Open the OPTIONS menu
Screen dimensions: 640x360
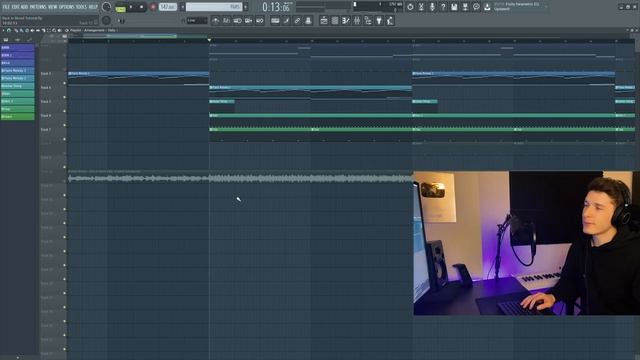click(x=67, y=7)
